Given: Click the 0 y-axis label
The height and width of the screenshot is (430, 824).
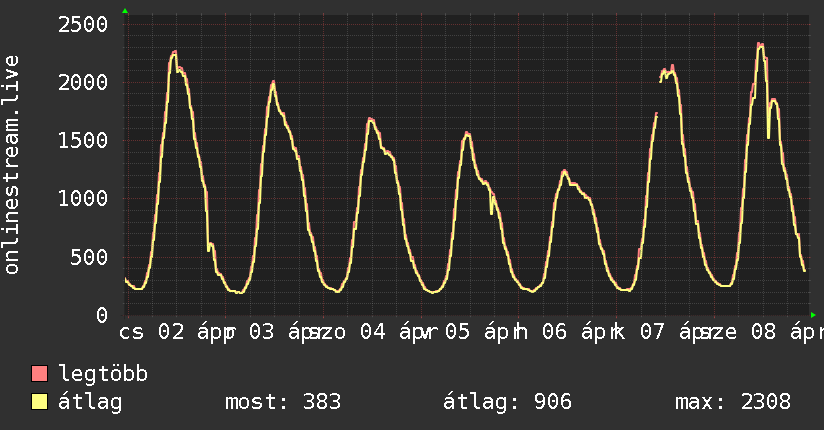Looking at the screenshot, I should (x=101, y=315).
